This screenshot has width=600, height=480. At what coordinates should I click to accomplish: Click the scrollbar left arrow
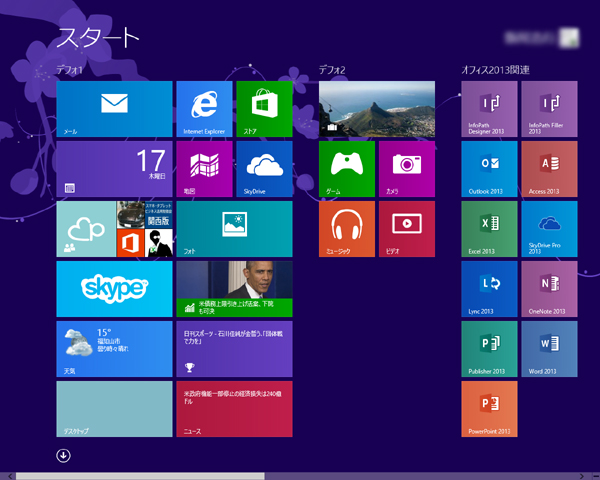coord(10,476)
